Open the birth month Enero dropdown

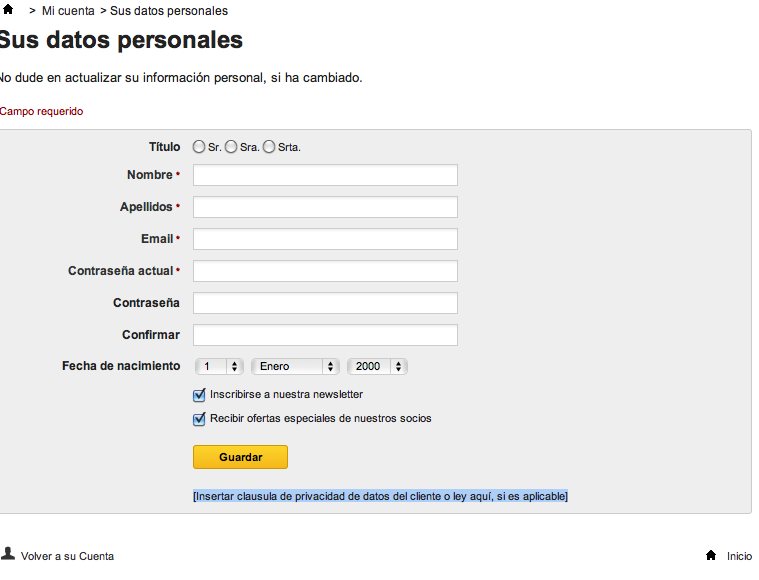pyautogui.click(x=295, y=367)
